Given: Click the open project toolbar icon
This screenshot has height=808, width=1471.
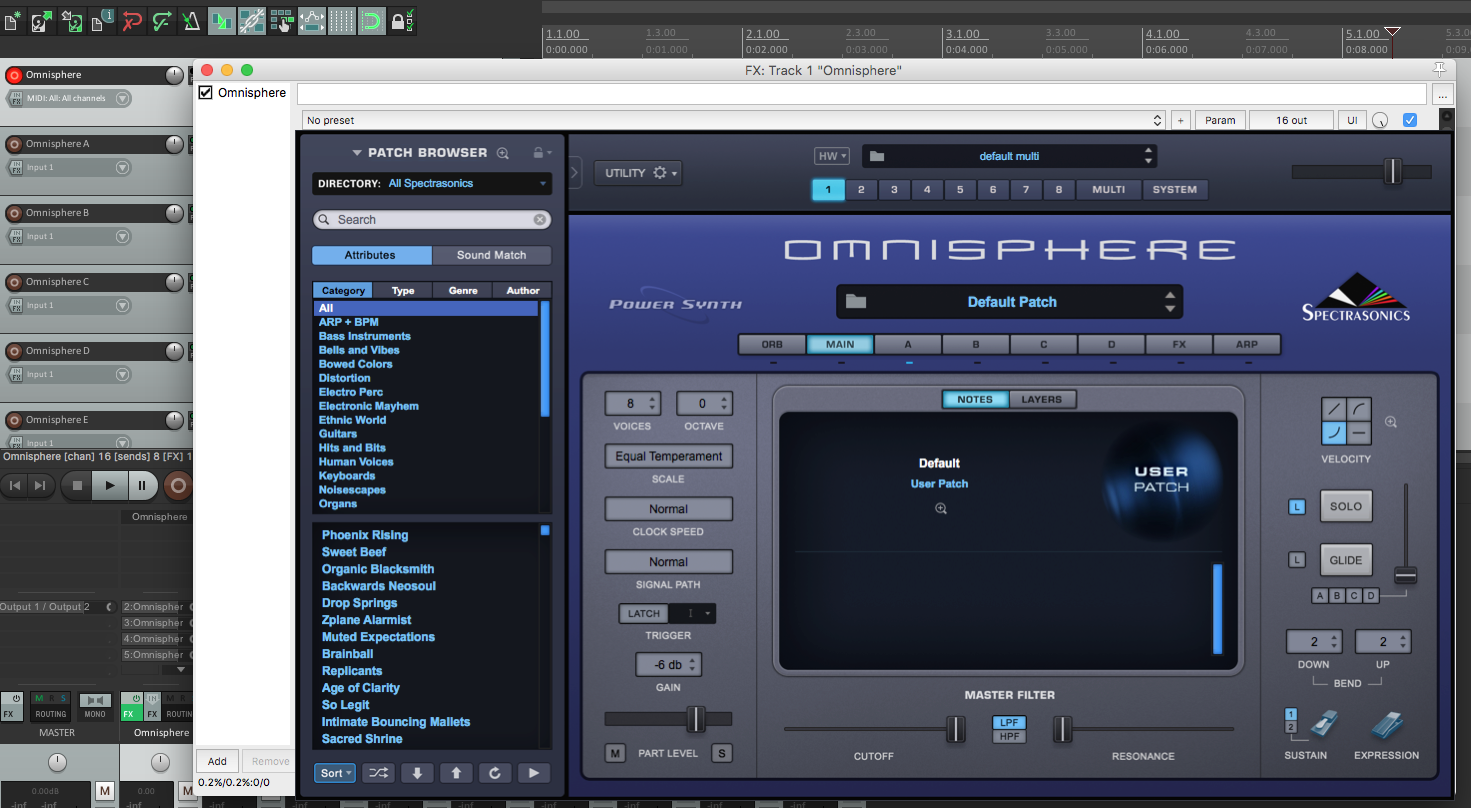Looking at the screenshot, I should click(x=42, y=20).
